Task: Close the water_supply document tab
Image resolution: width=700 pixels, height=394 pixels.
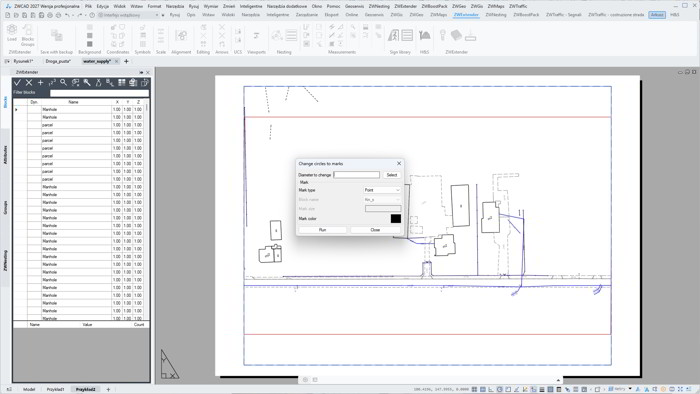Action: pyautogui.click(x=117, y=62)
